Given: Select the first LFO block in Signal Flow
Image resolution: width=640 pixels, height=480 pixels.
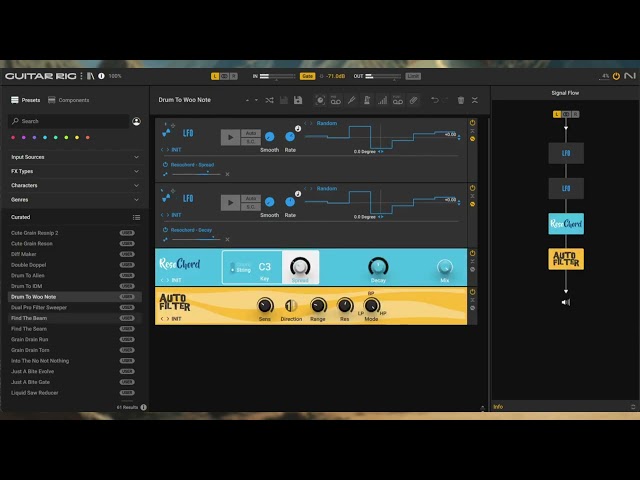Looking at the screenshot, I should [x=566, y=153].
